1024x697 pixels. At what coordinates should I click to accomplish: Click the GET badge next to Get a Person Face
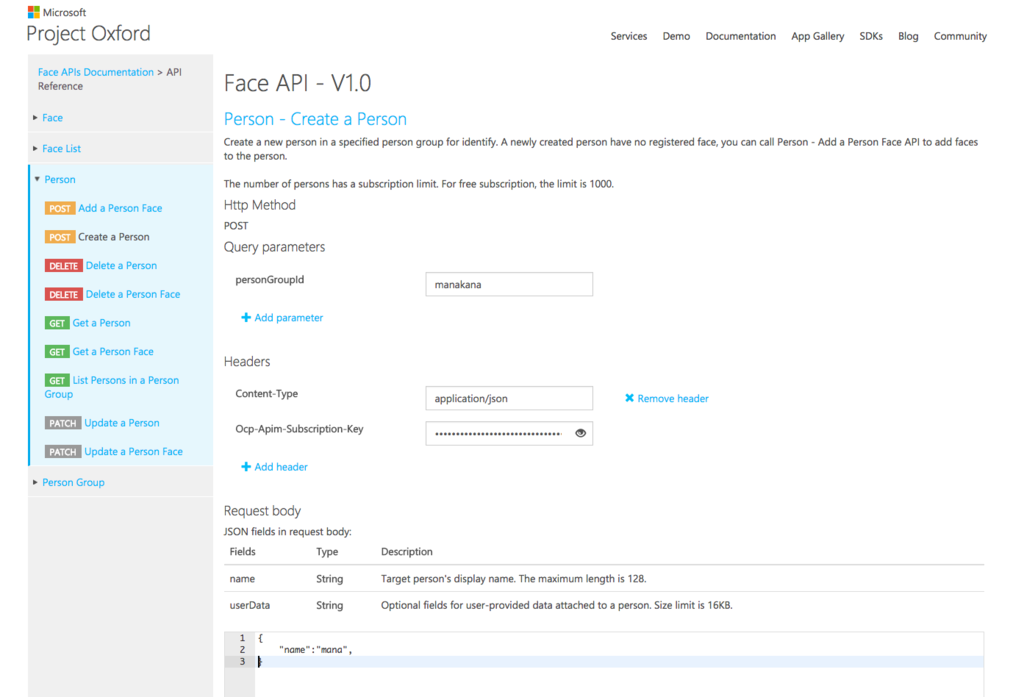click(x=57, y=352)
